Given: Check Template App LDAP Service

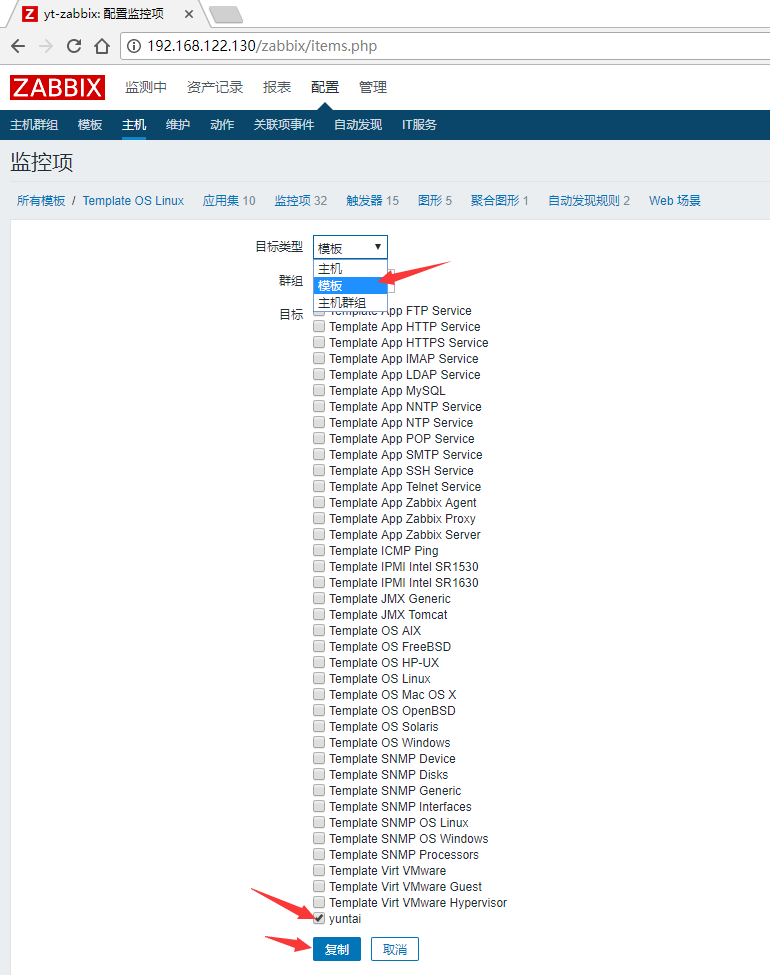Looking at the screenshot, I should click(319, 374).
